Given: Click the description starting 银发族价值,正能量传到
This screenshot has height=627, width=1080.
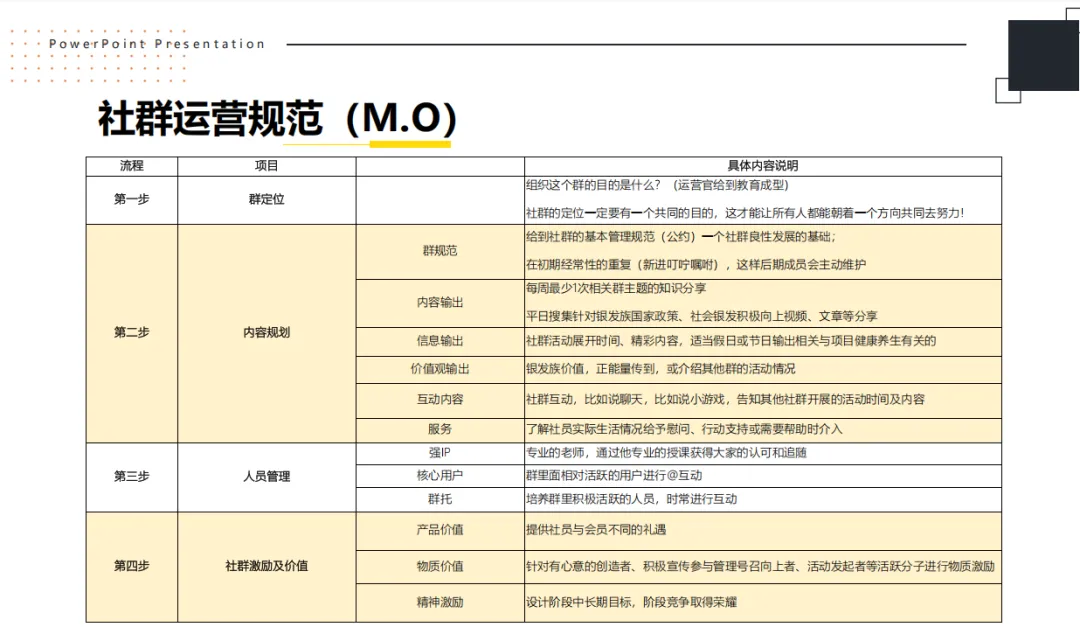Looking at the screenshot, I should coord(661,369).
